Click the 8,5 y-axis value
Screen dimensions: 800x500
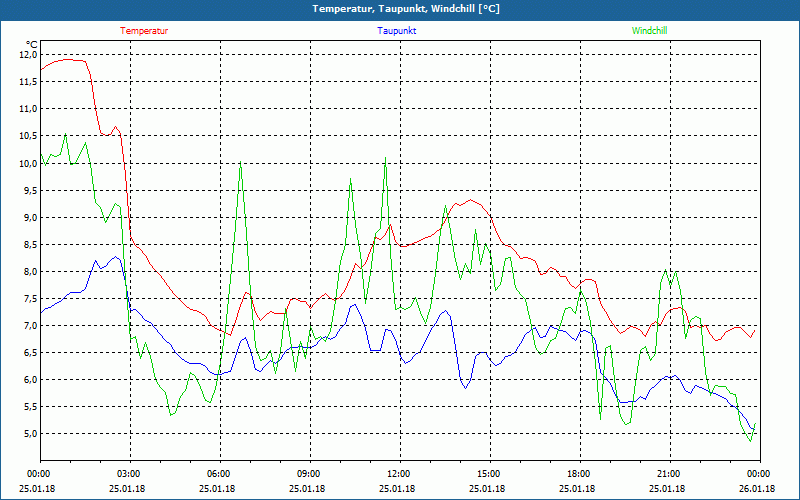pos(30,244)
